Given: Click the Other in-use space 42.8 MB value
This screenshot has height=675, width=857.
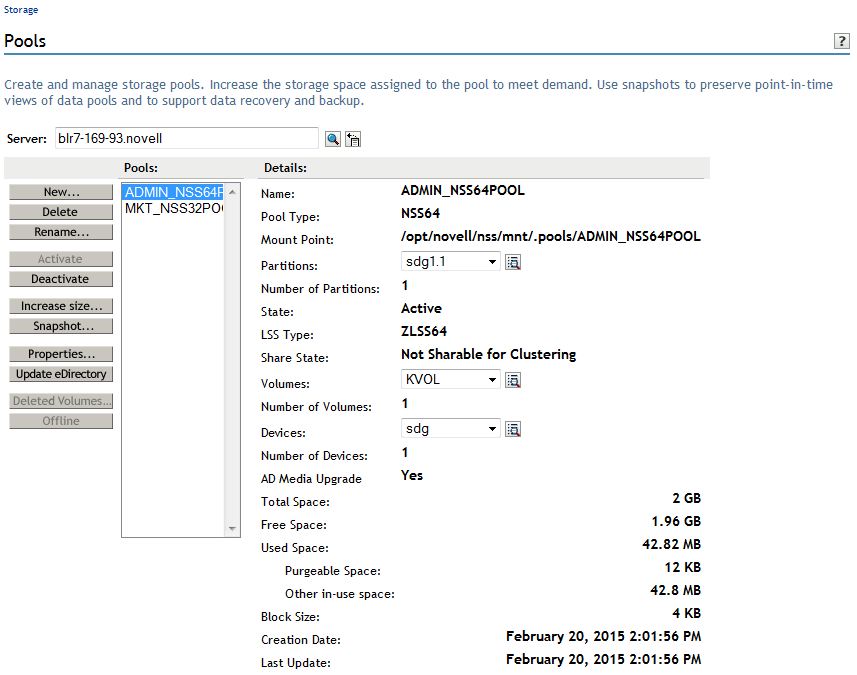Looking at the screenshot, I should [x=675, y=590].
